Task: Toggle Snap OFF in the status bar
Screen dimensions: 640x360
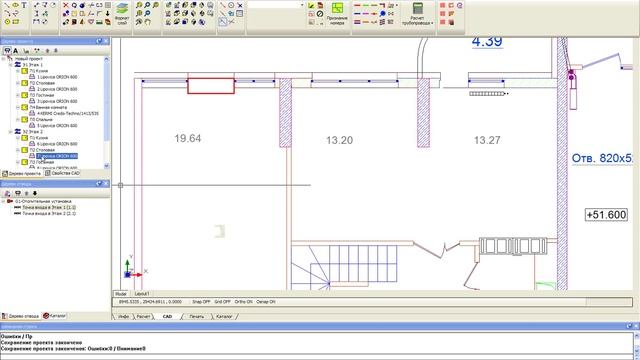Action: point(201,302)
